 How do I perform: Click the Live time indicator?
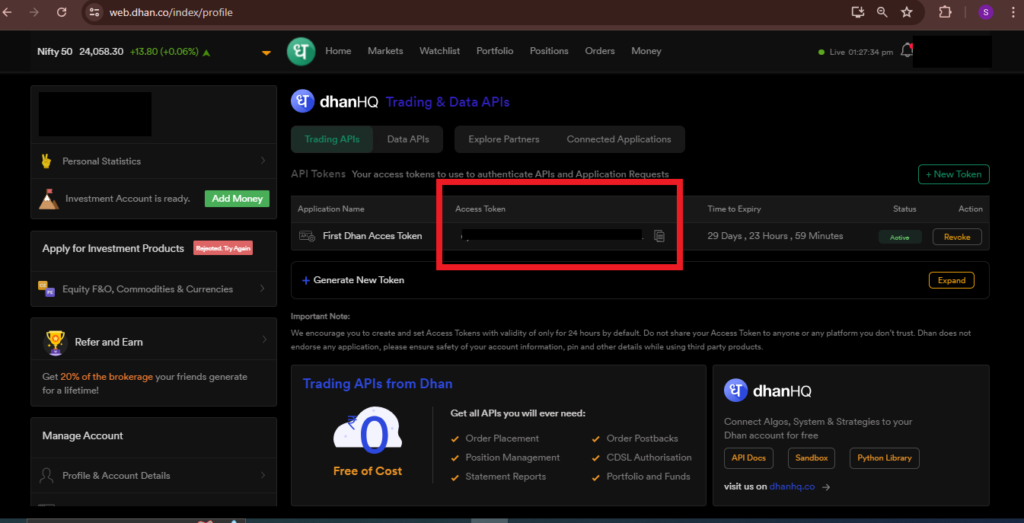[x=856, y=52]
